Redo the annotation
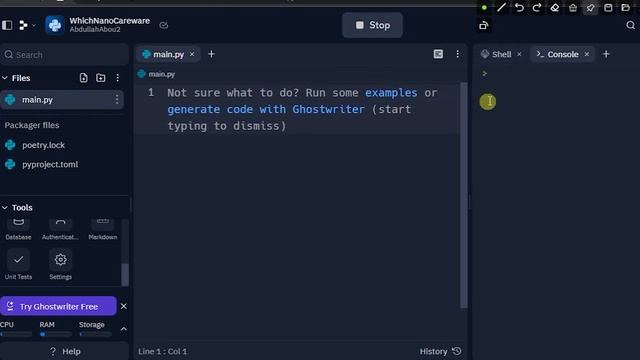Screen dimensions: 640x360 pos(537,7)
